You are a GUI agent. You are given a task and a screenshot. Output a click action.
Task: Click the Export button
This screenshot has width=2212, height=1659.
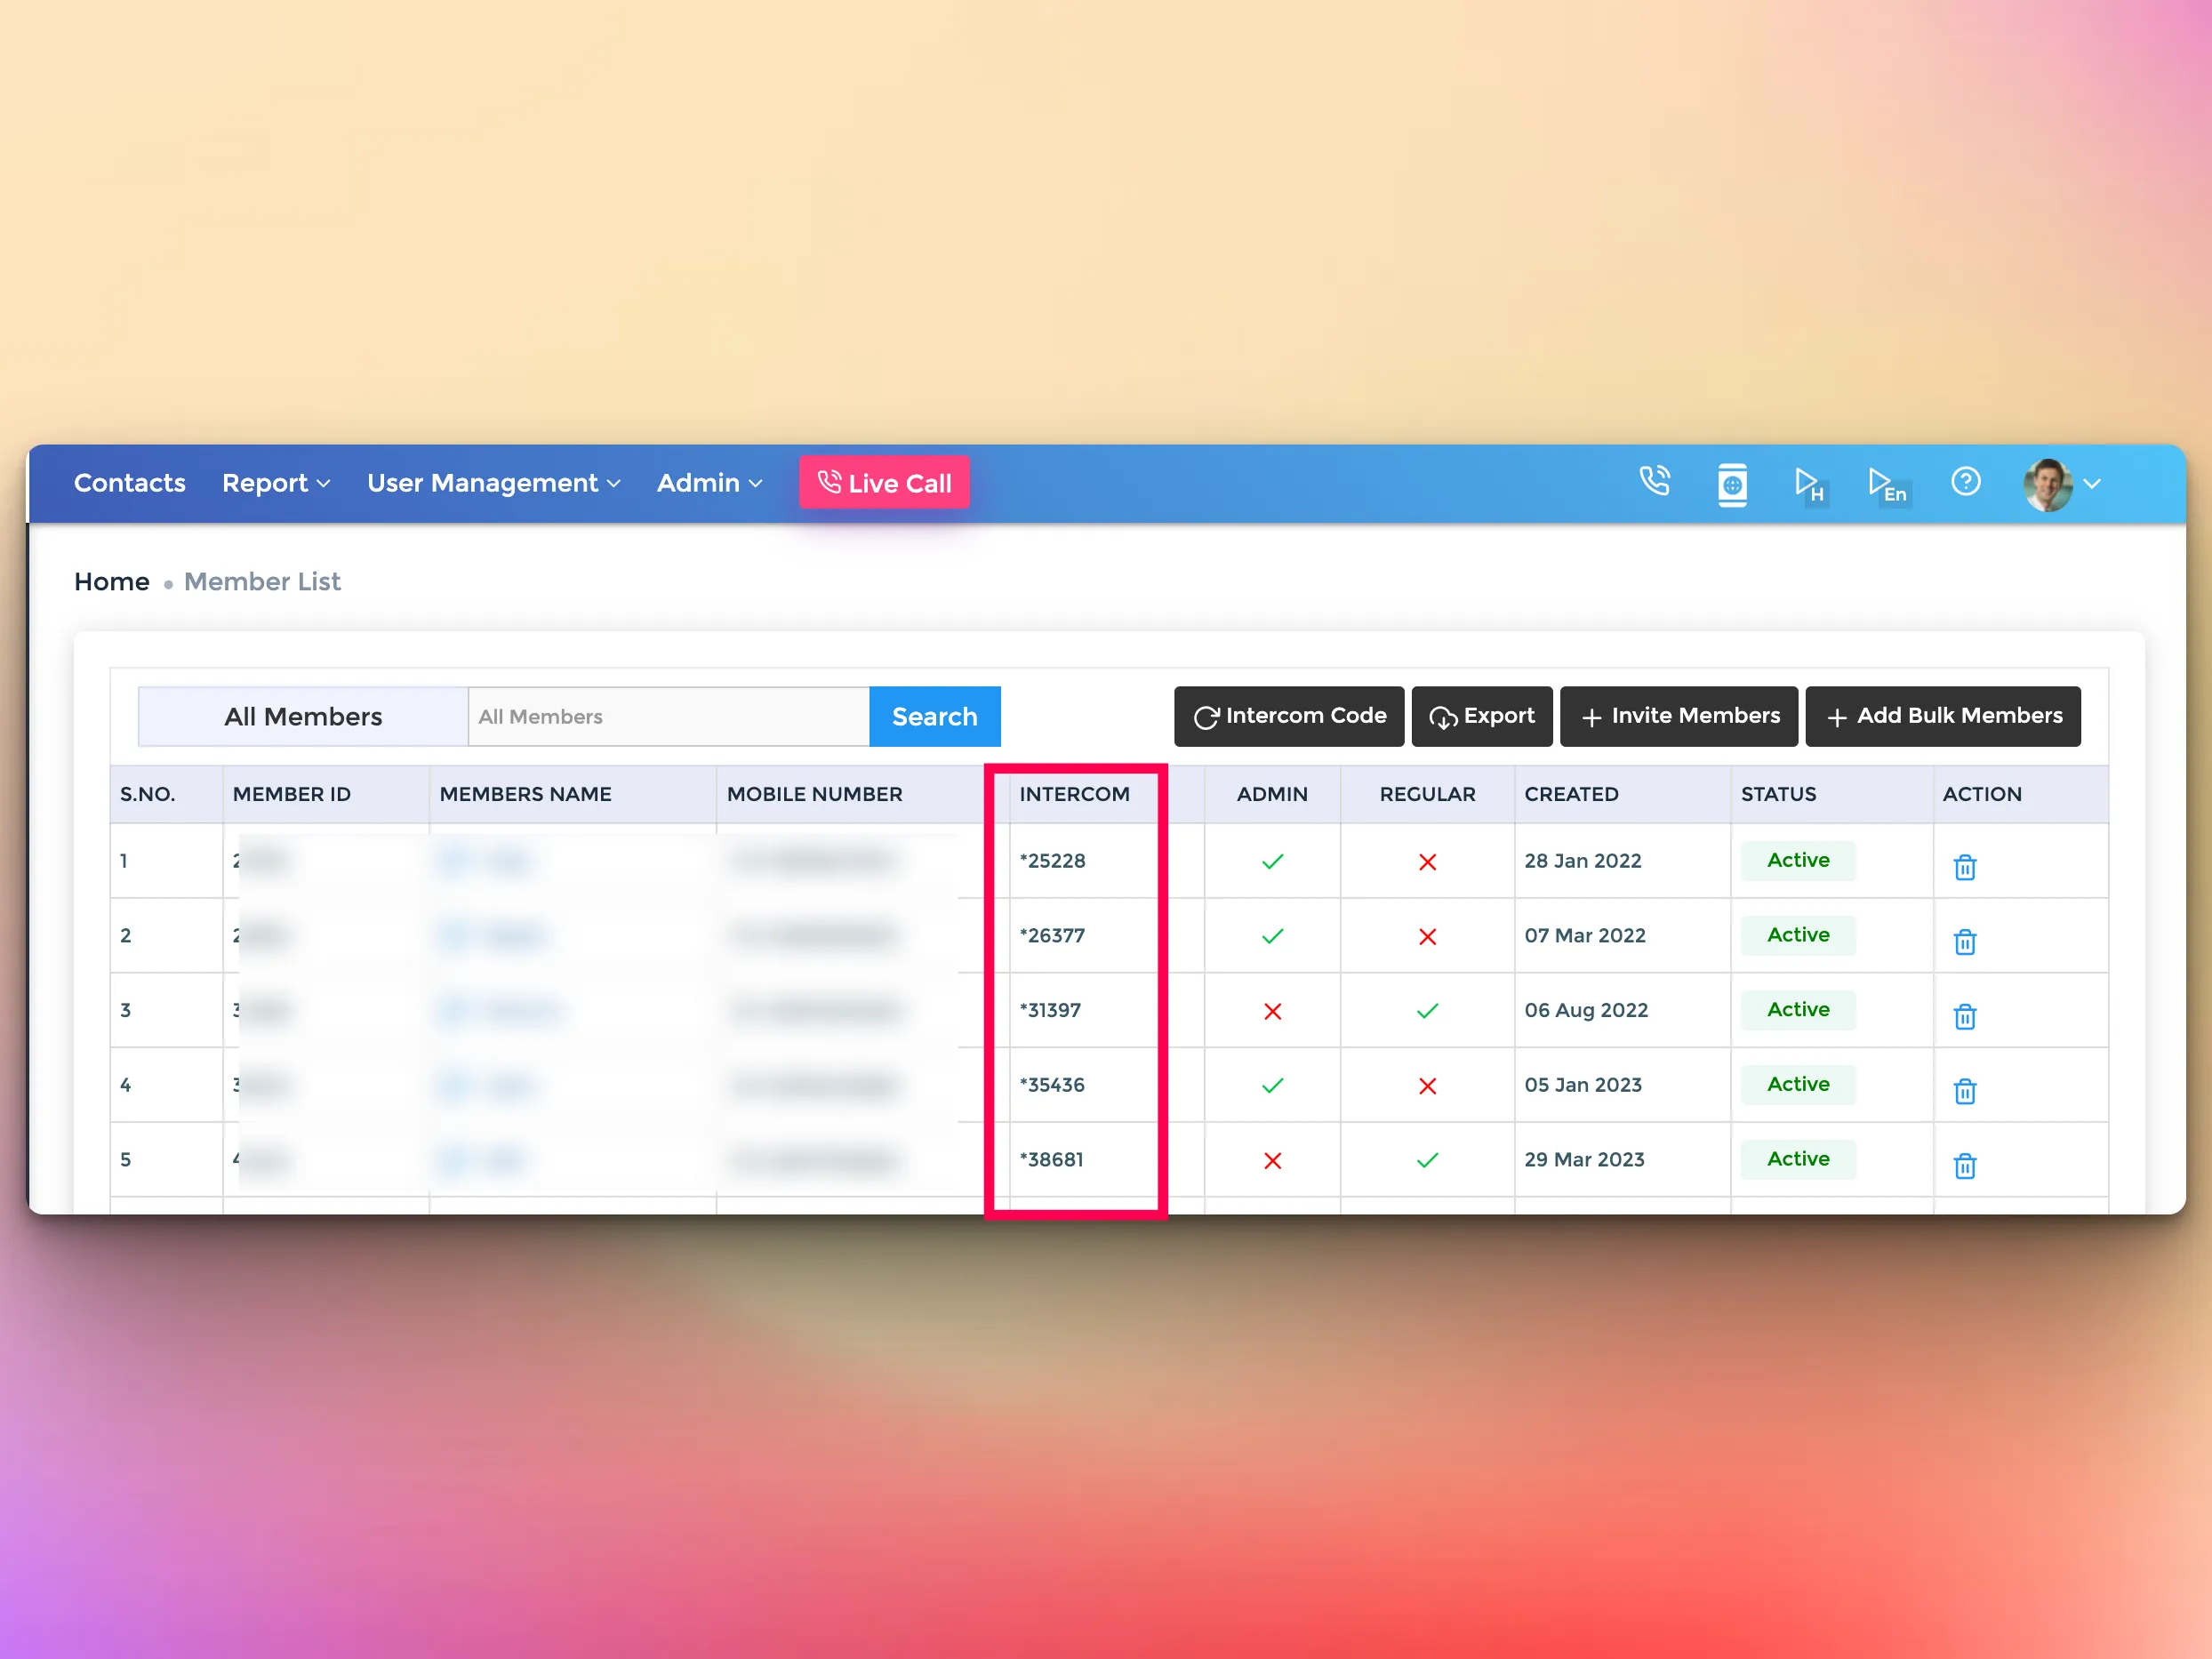point(1482,716)
